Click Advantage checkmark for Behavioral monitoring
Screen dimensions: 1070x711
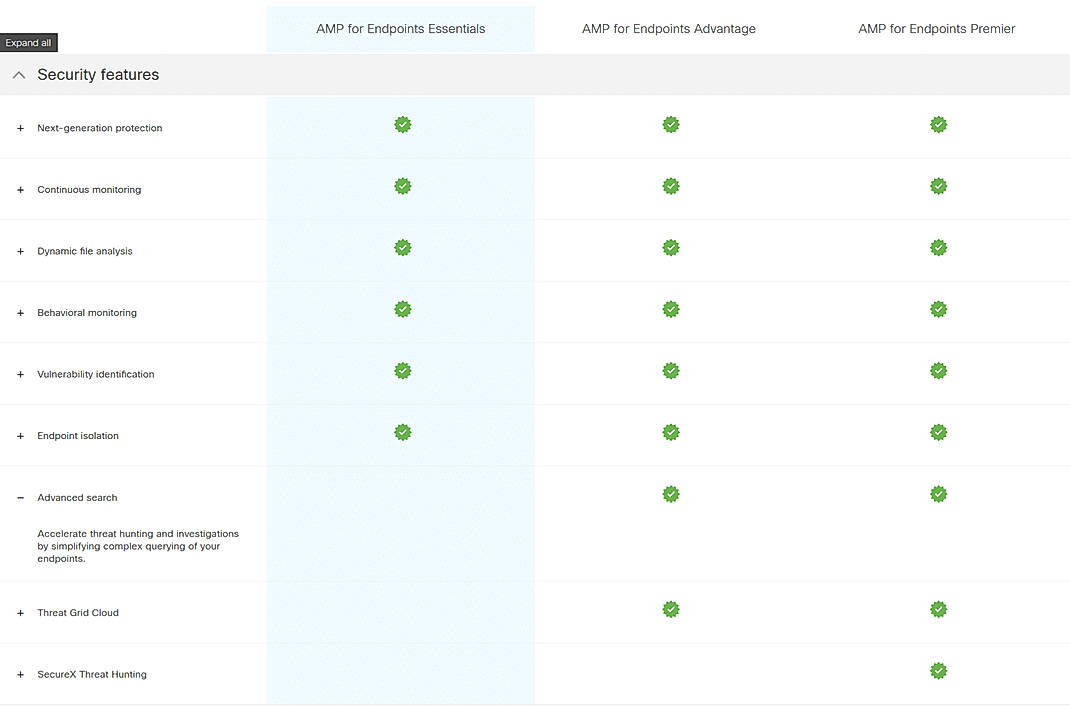pyautogui.click(x=671, y=309)
